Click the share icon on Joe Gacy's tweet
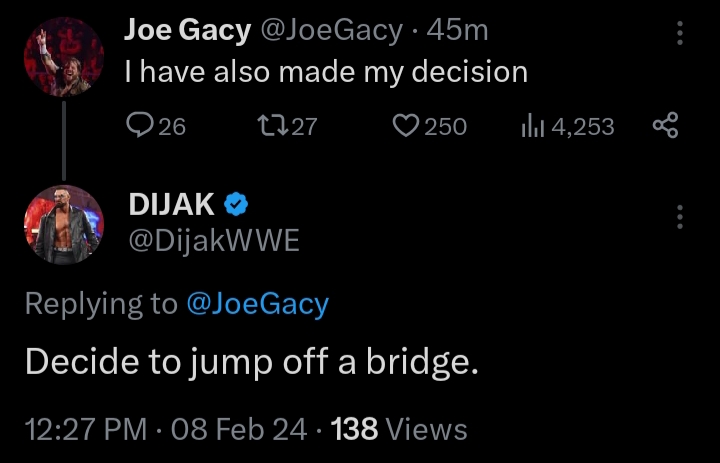This screenshot has height=463, width=720. pos(665,125)
